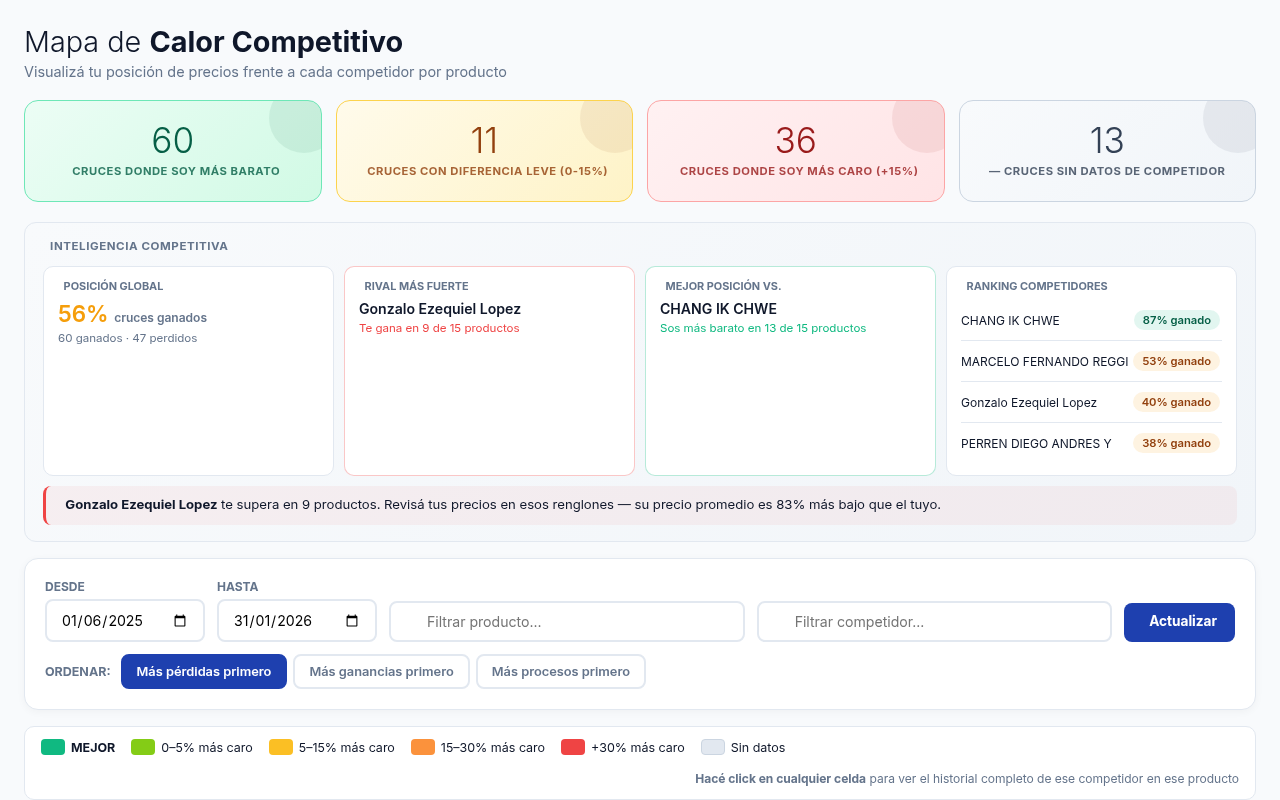This screenshot has height=800, width=1280.
Task: Click the yellow '5–15% más caro' swatch
Action: tap(281, 747)
